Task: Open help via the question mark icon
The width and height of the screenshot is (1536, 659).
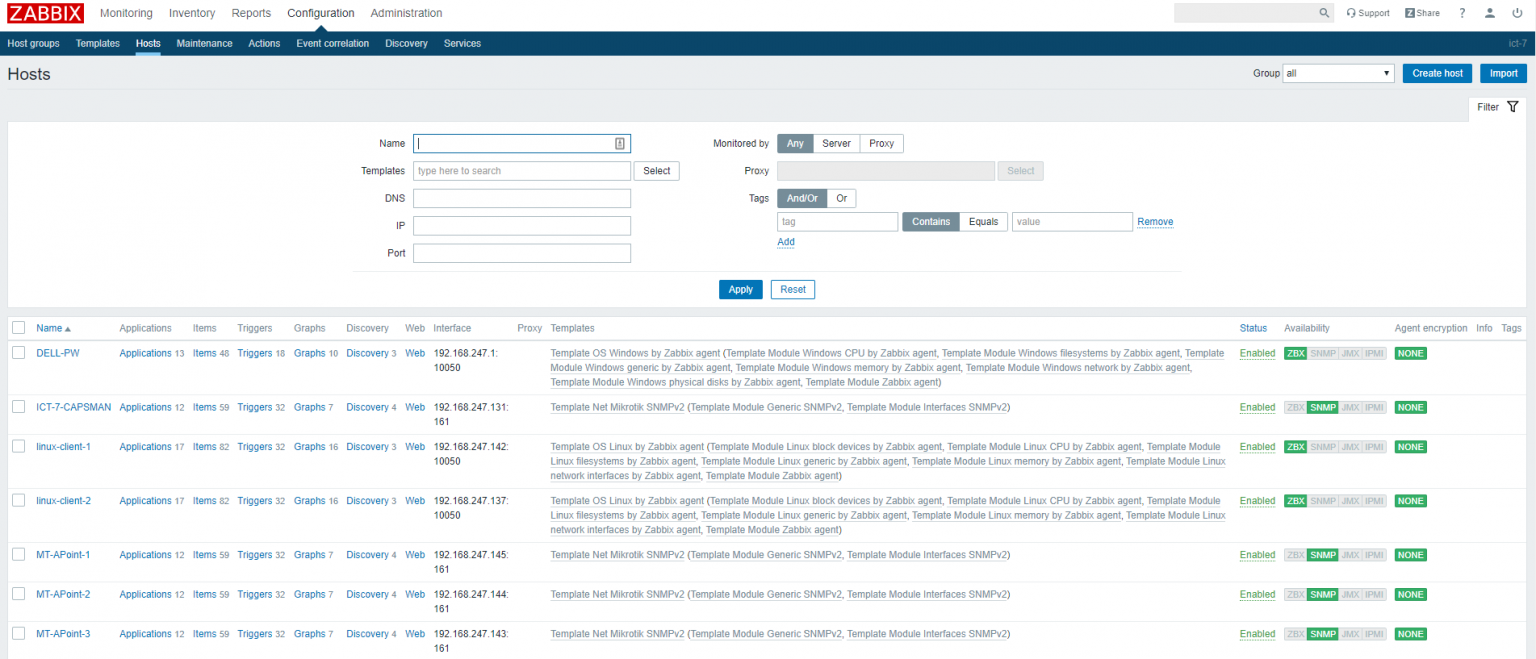Action: 1462,12
